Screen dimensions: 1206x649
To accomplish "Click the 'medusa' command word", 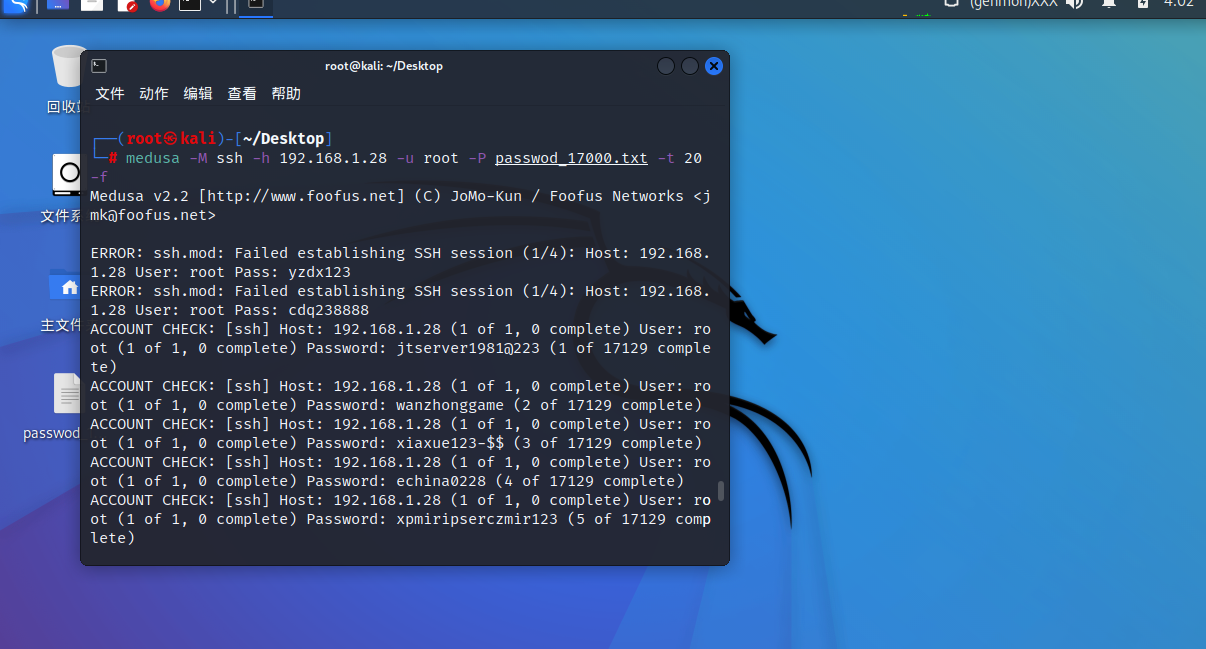I will [153, 158].
